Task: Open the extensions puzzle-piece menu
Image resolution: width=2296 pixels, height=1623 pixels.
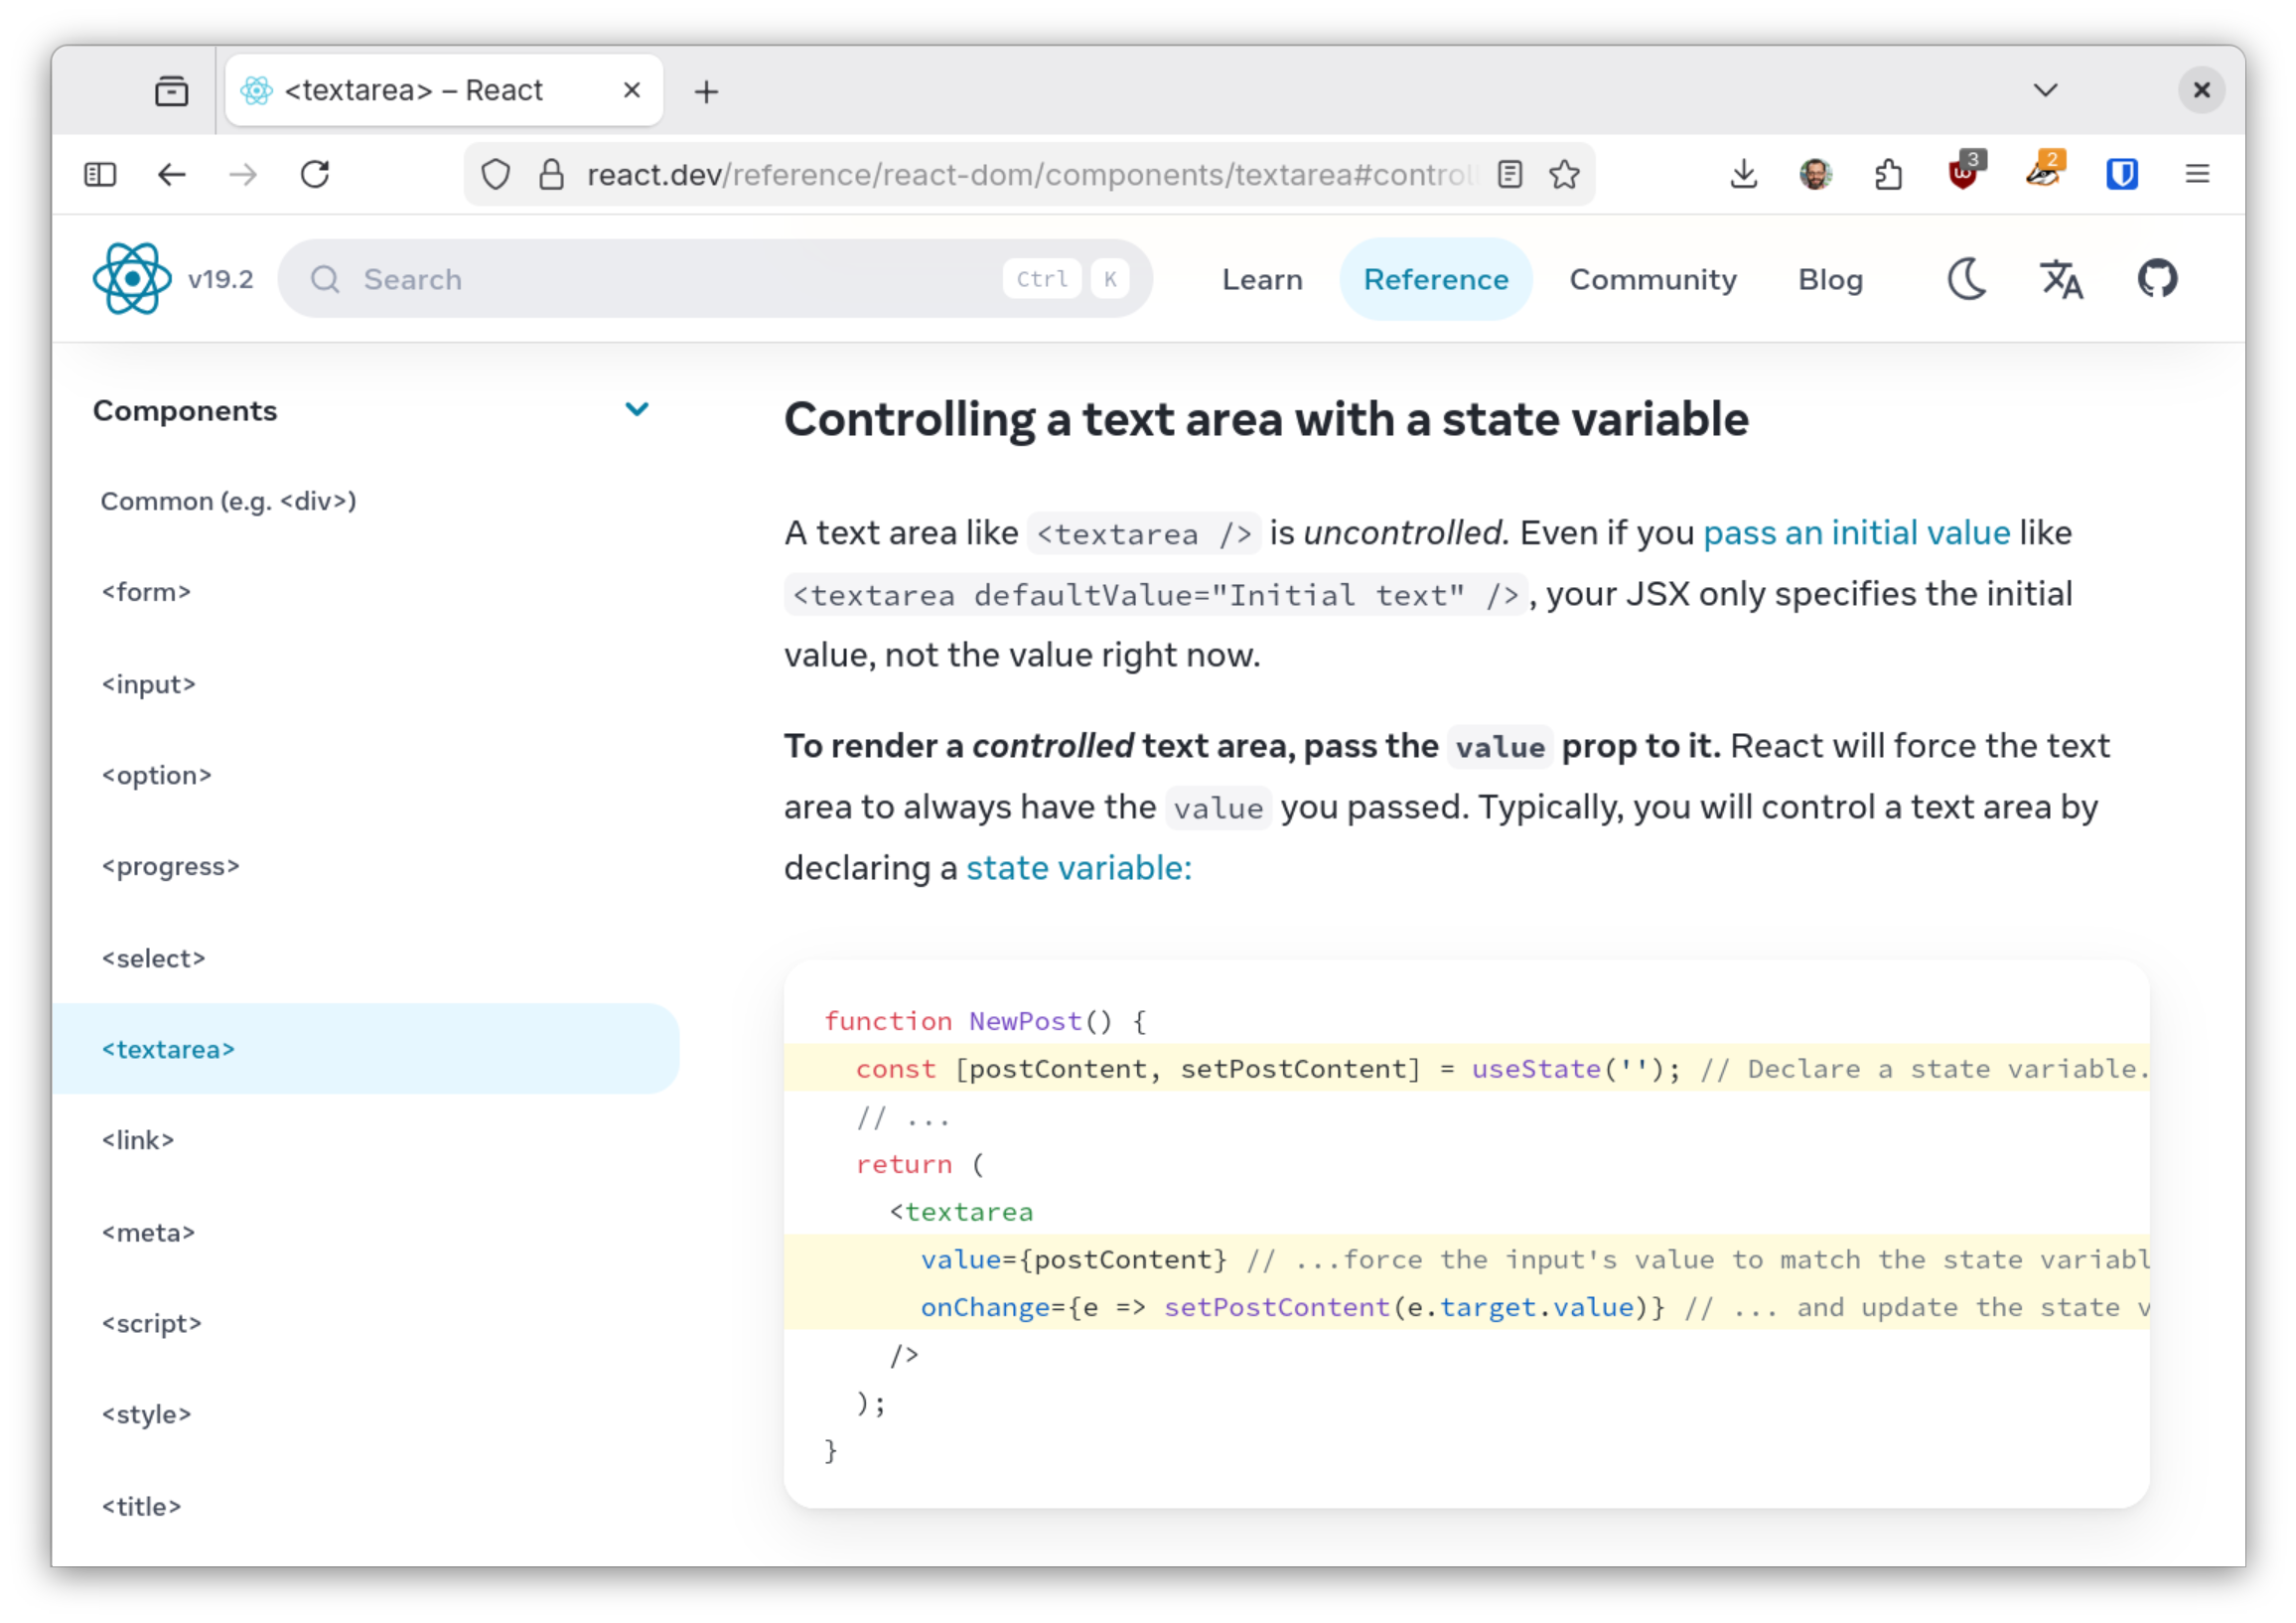Action: pos(1888,175)
